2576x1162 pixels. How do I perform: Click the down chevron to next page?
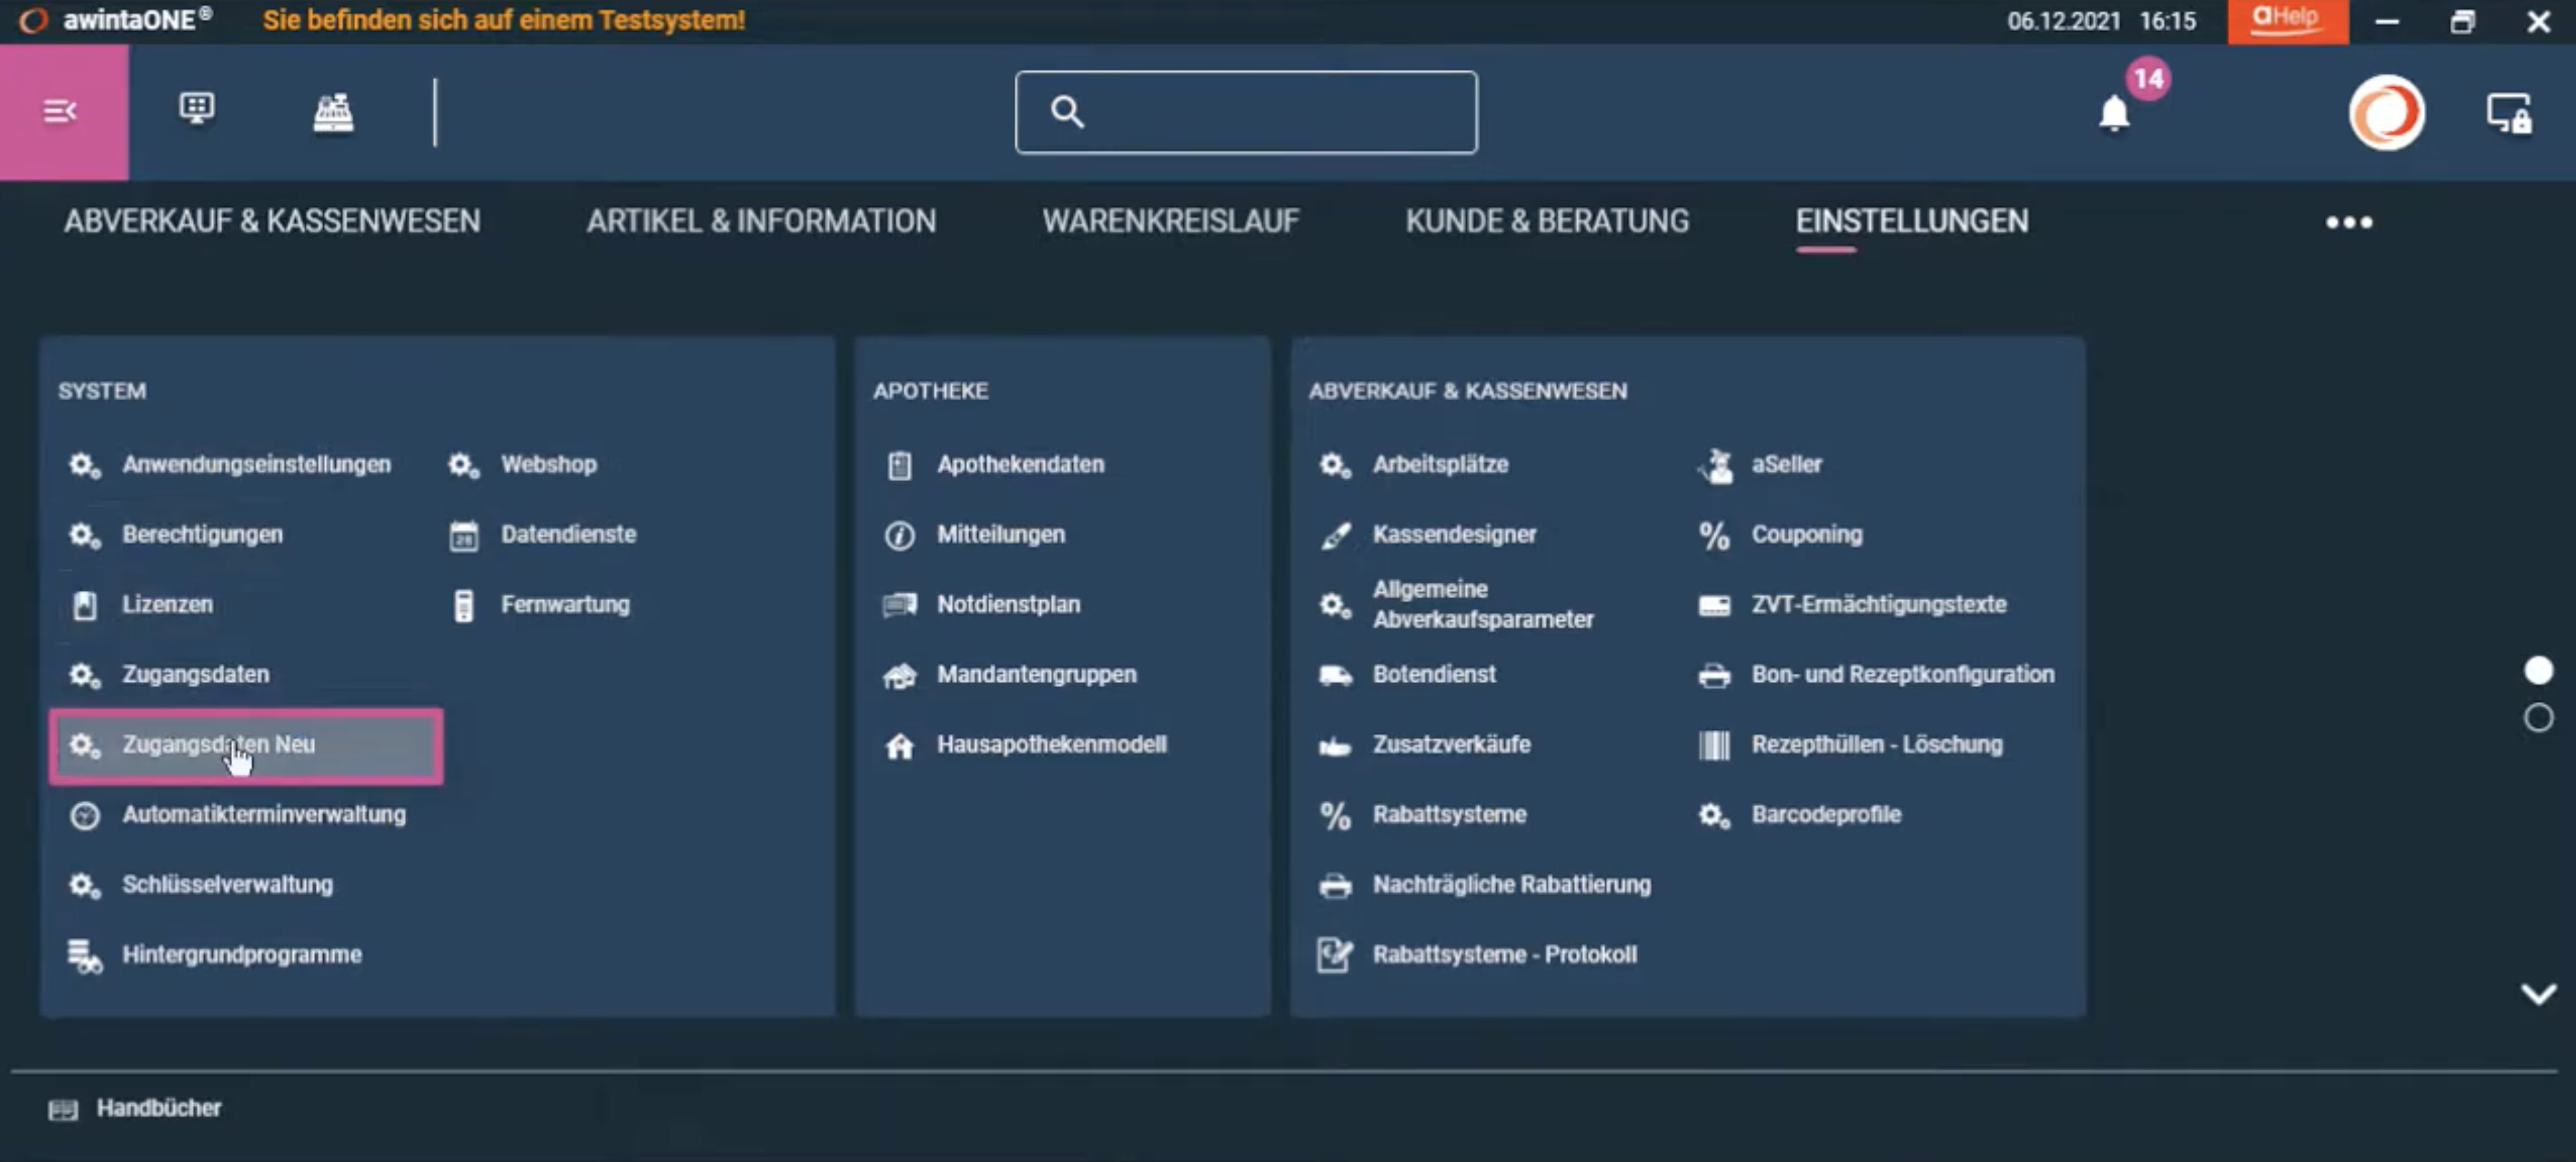click(x=2538, y=993)
